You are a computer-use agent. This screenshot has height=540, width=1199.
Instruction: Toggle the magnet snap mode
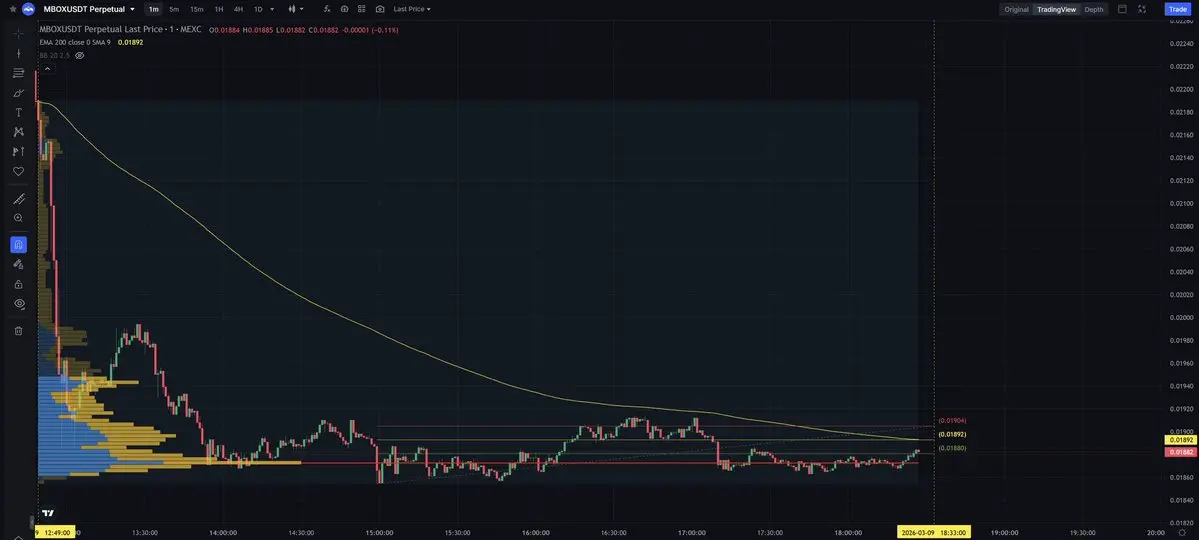click(18, 245)
